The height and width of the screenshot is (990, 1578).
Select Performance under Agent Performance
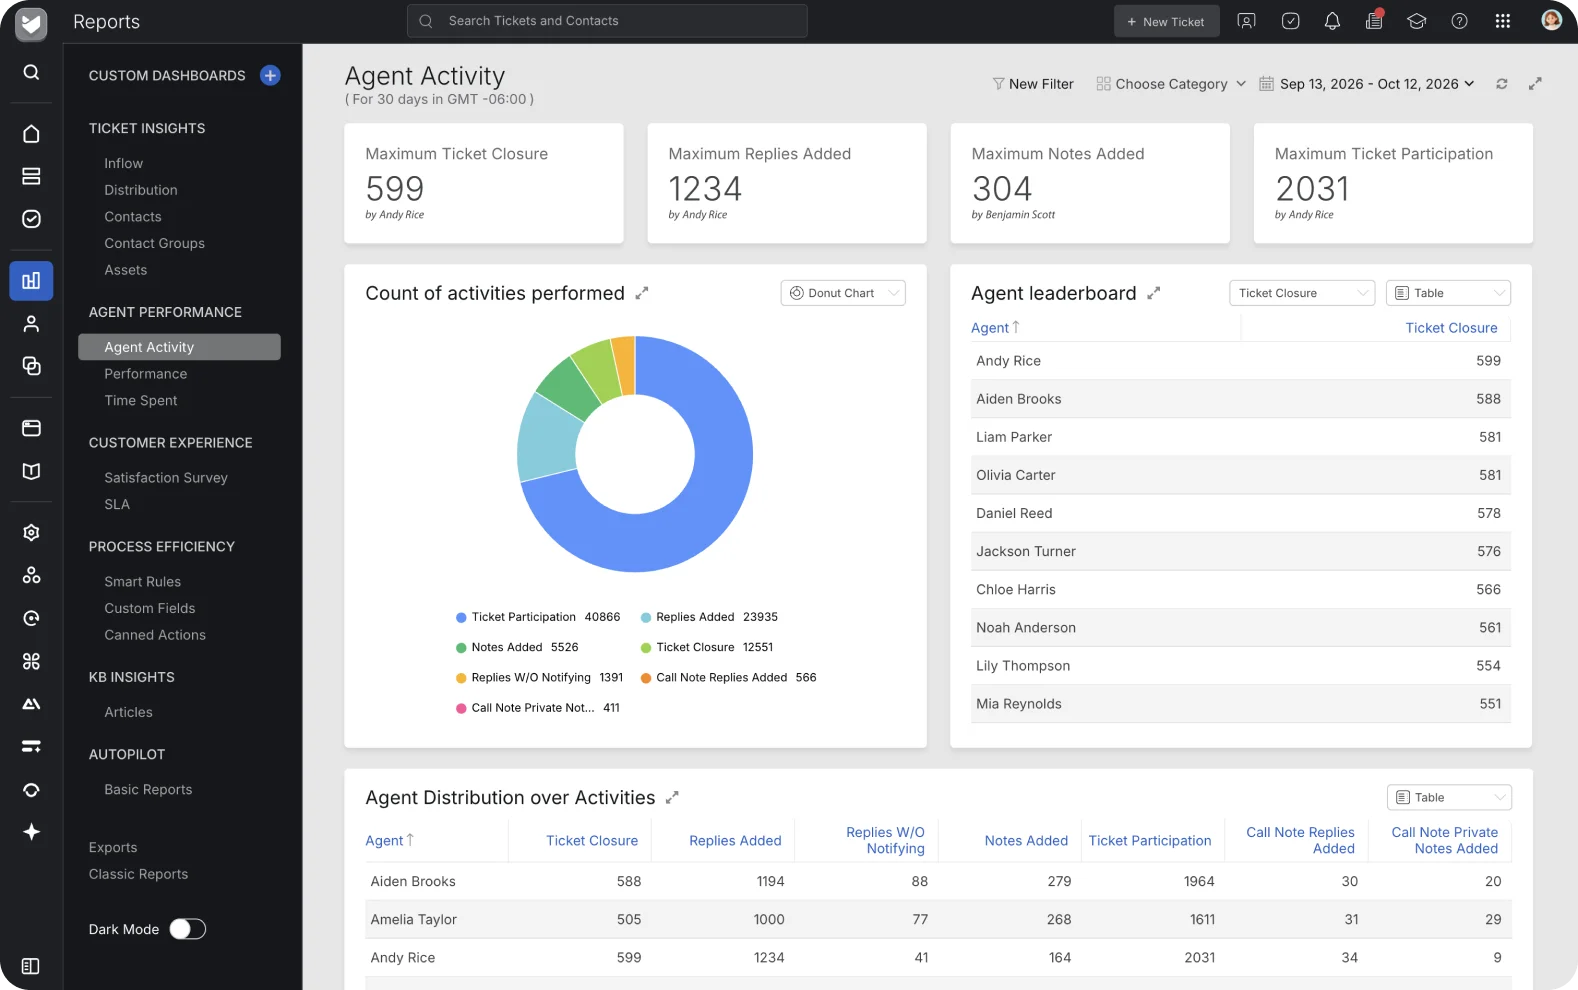click(x=146, y=374)
